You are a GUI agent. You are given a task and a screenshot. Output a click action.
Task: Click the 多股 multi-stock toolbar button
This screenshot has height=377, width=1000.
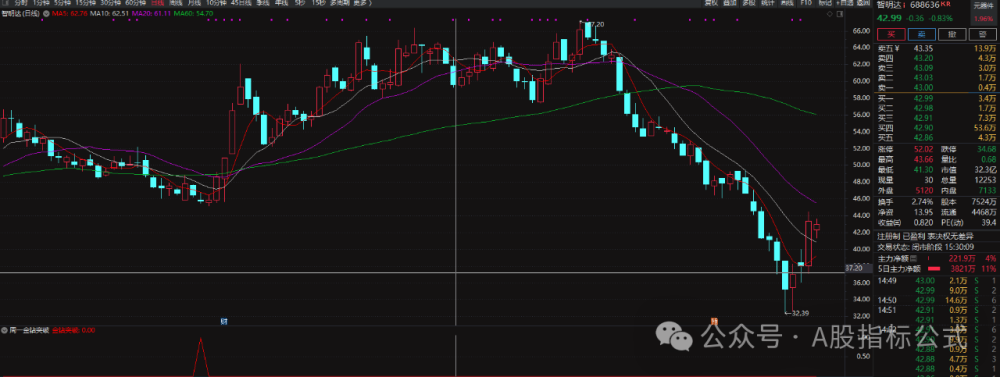[x=749, y=3]
